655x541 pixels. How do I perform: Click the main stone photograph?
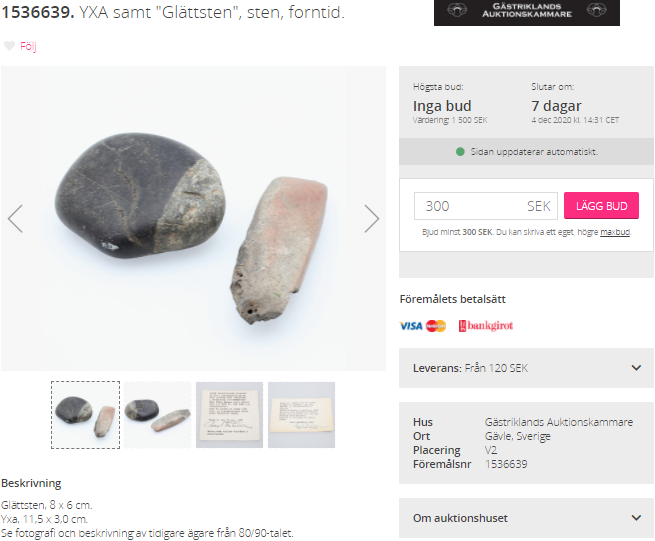coord(193,218)
